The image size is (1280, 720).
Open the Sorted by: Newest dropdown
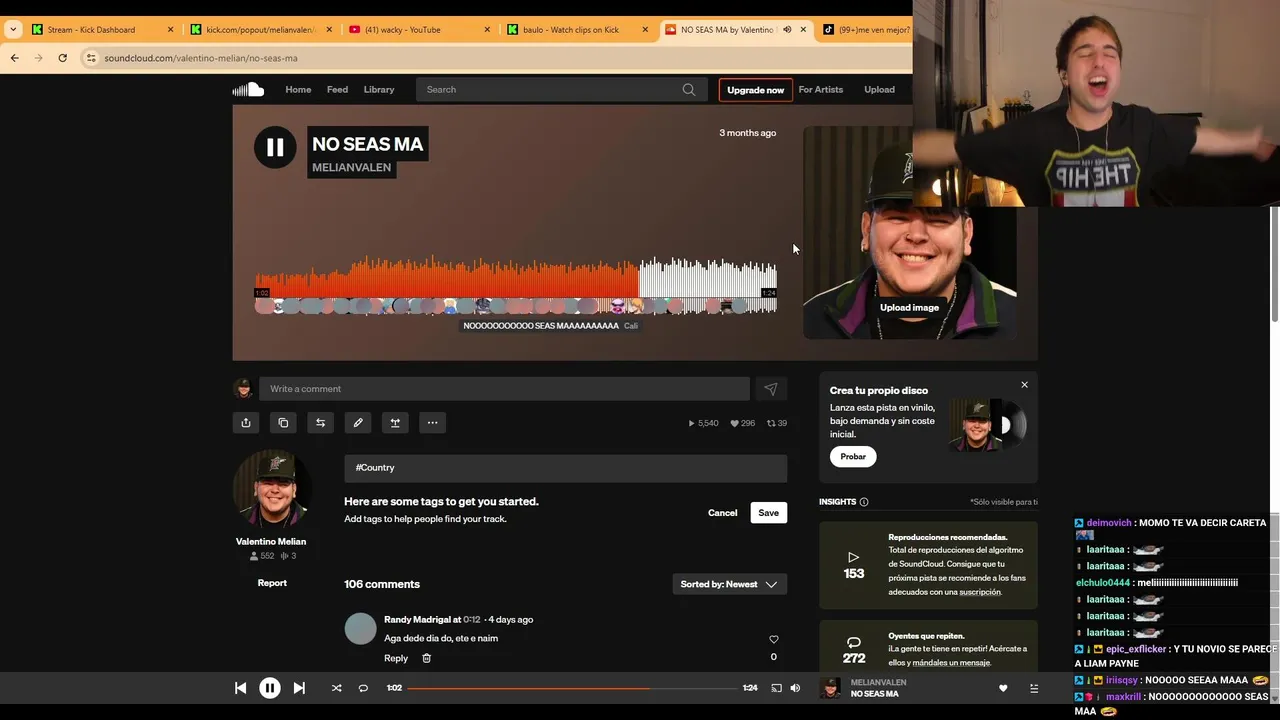click(x=729, y=584)
